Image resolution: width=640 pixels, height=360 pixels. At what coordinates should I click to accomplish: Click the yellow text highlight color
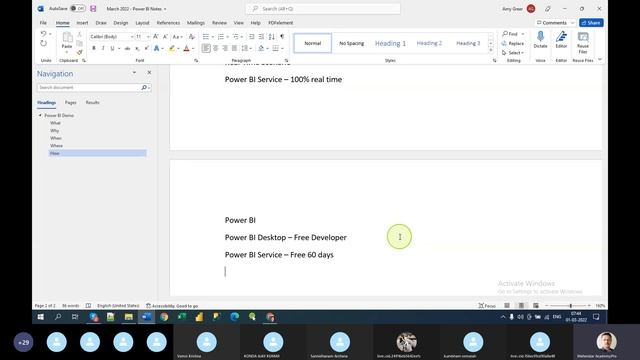(x=172, y=49)
